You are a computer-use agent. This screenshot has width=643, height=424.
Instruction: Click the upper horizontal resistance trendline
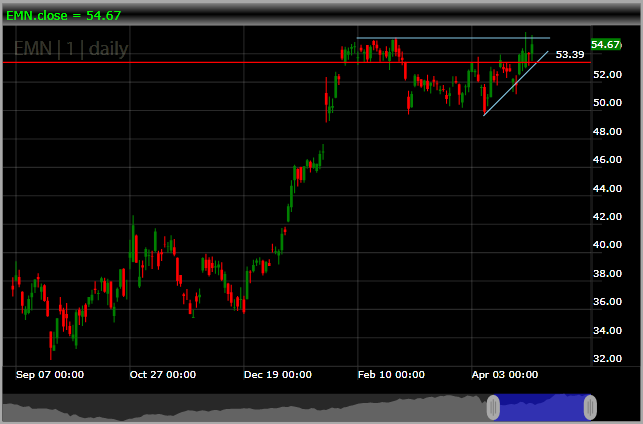(453, 38)
